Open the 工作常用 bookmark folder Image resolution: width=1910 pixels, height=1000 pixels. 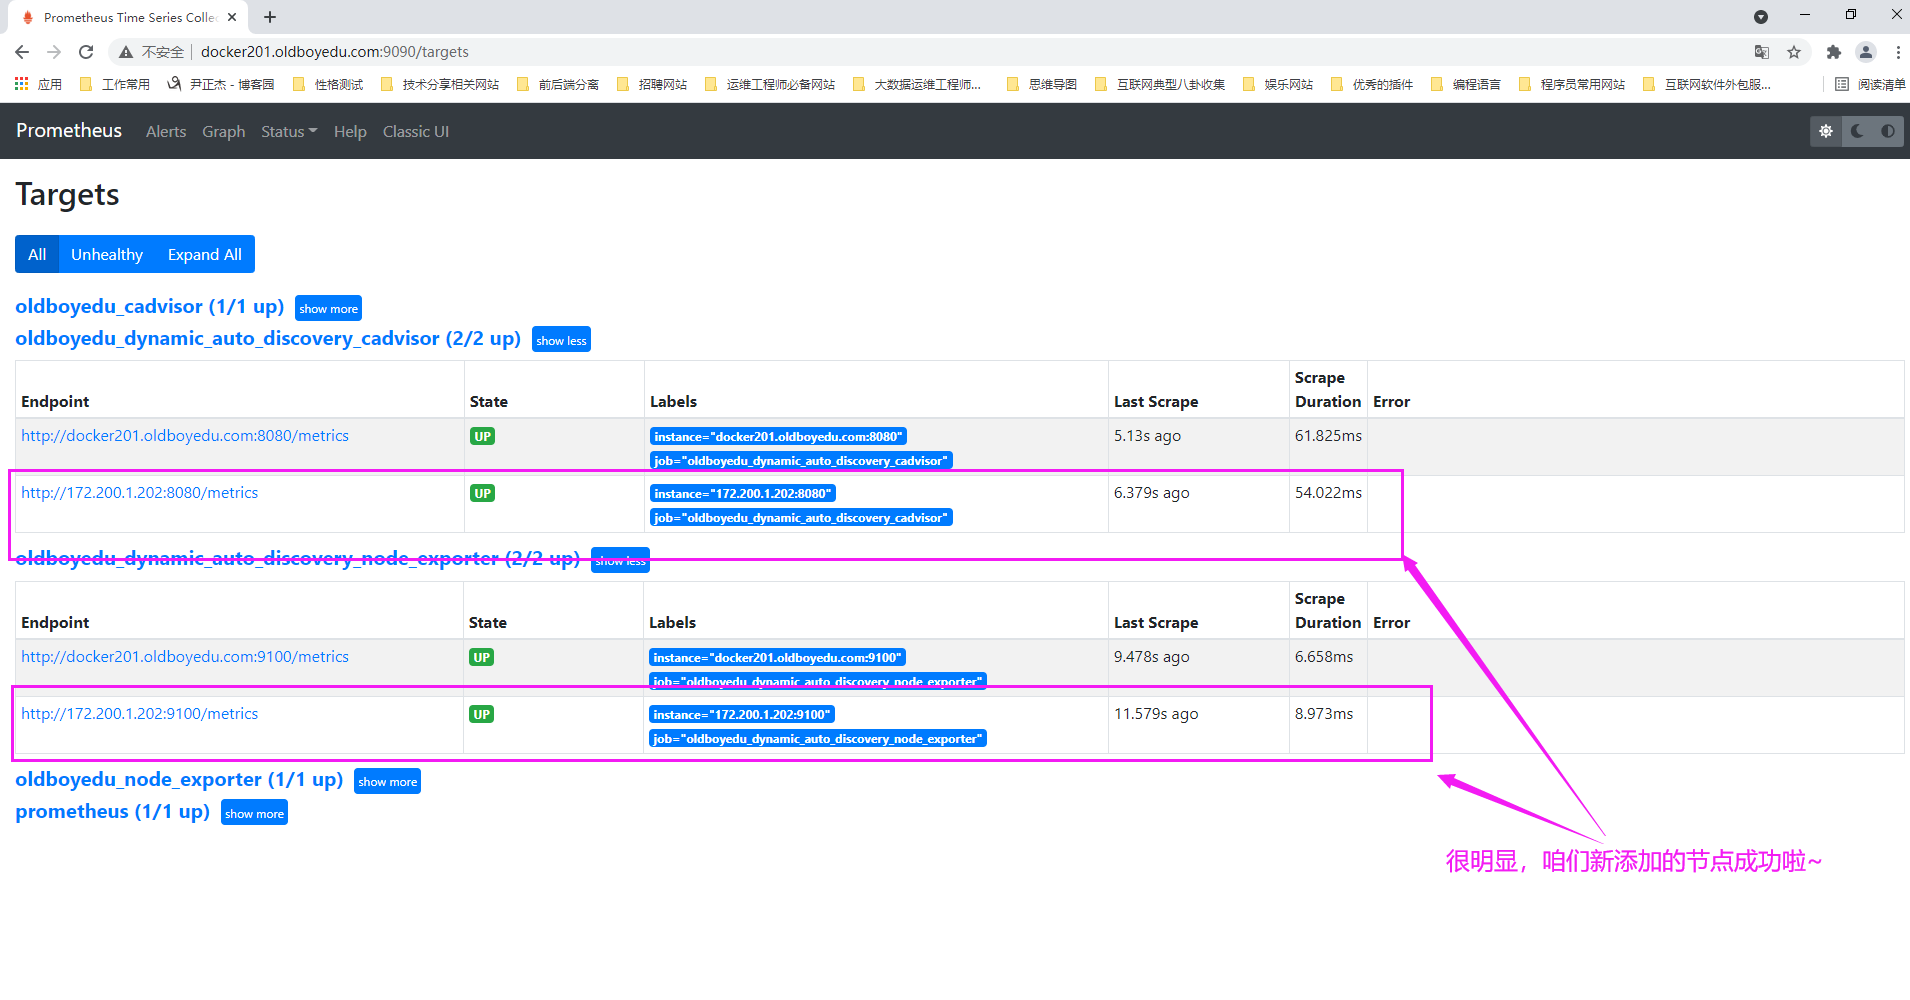tap(115, 84)
